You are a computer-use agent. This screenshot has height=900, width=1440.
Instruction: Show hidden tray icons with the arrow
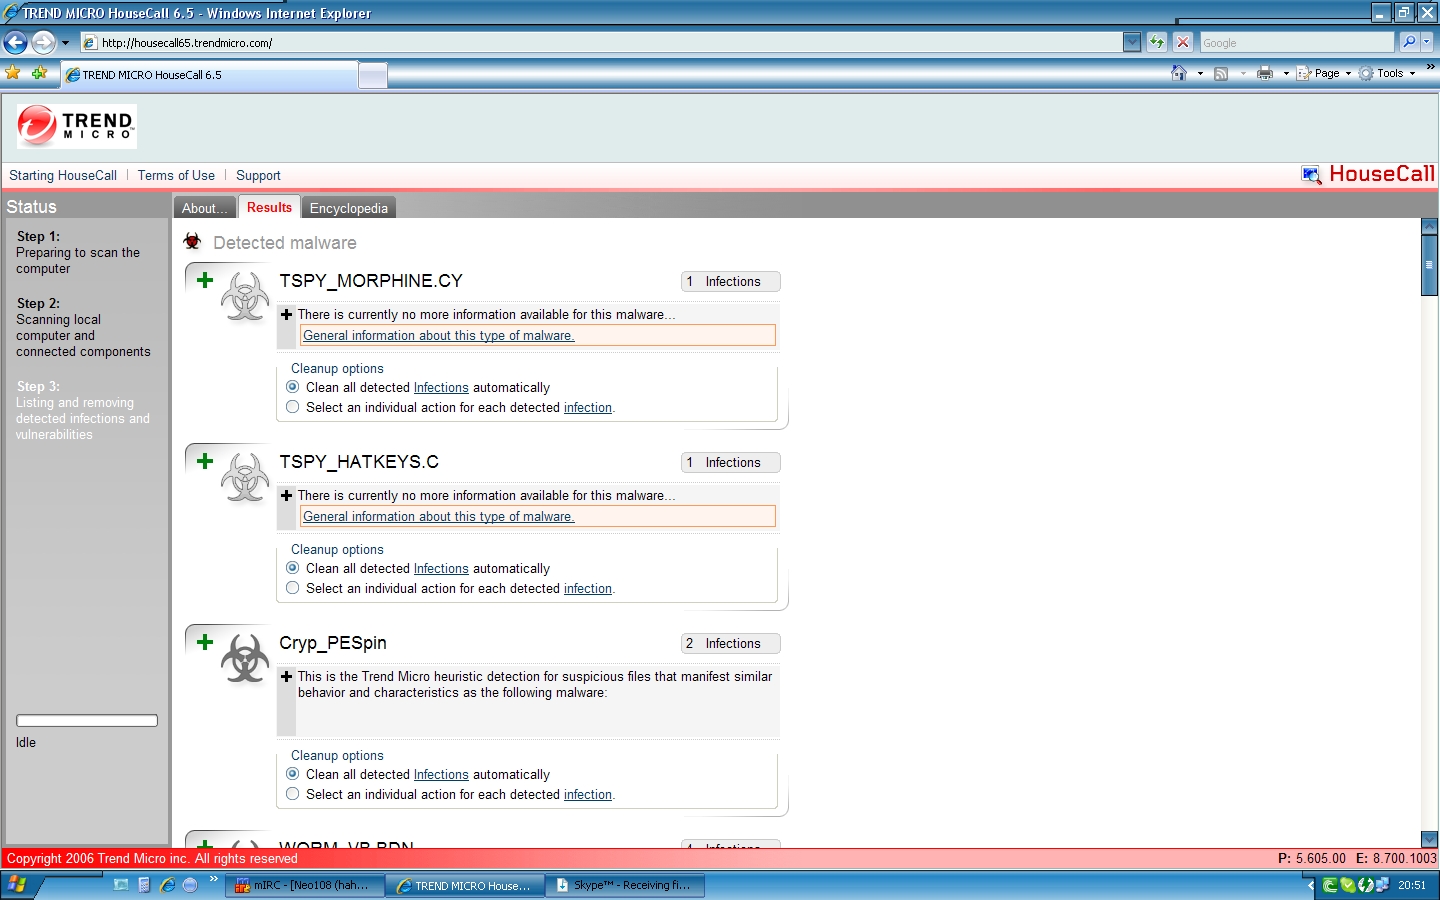pyautogui.click(x=1311, y=885)
